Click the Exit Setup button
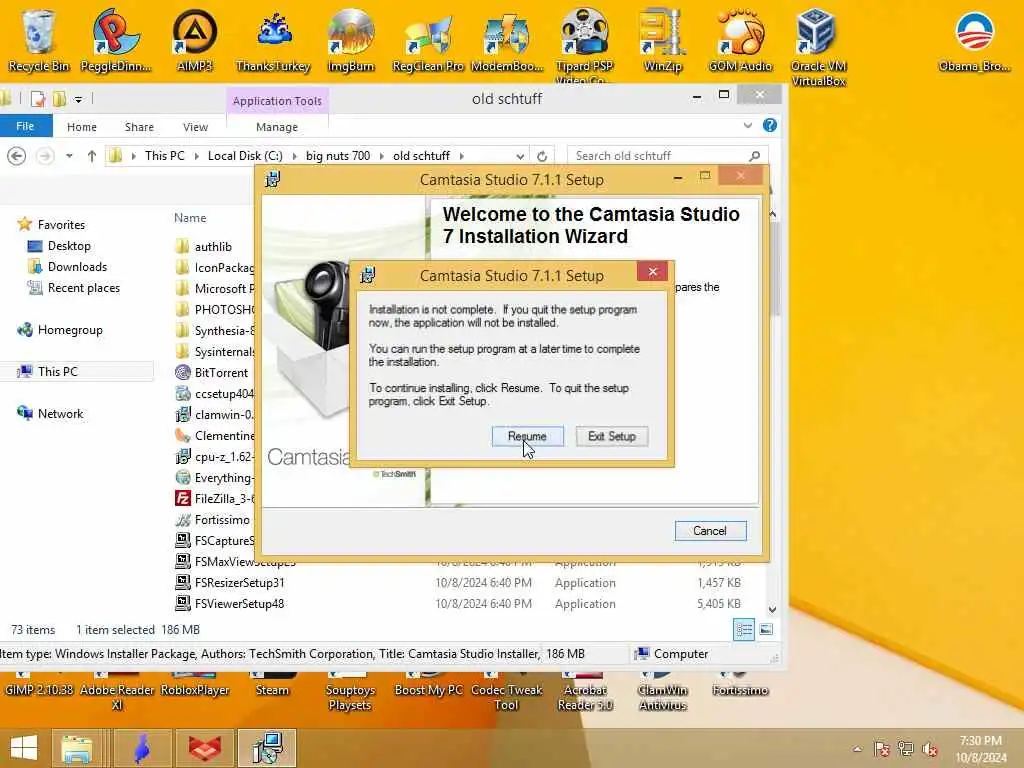The image size is (1024, 768). 611,436
